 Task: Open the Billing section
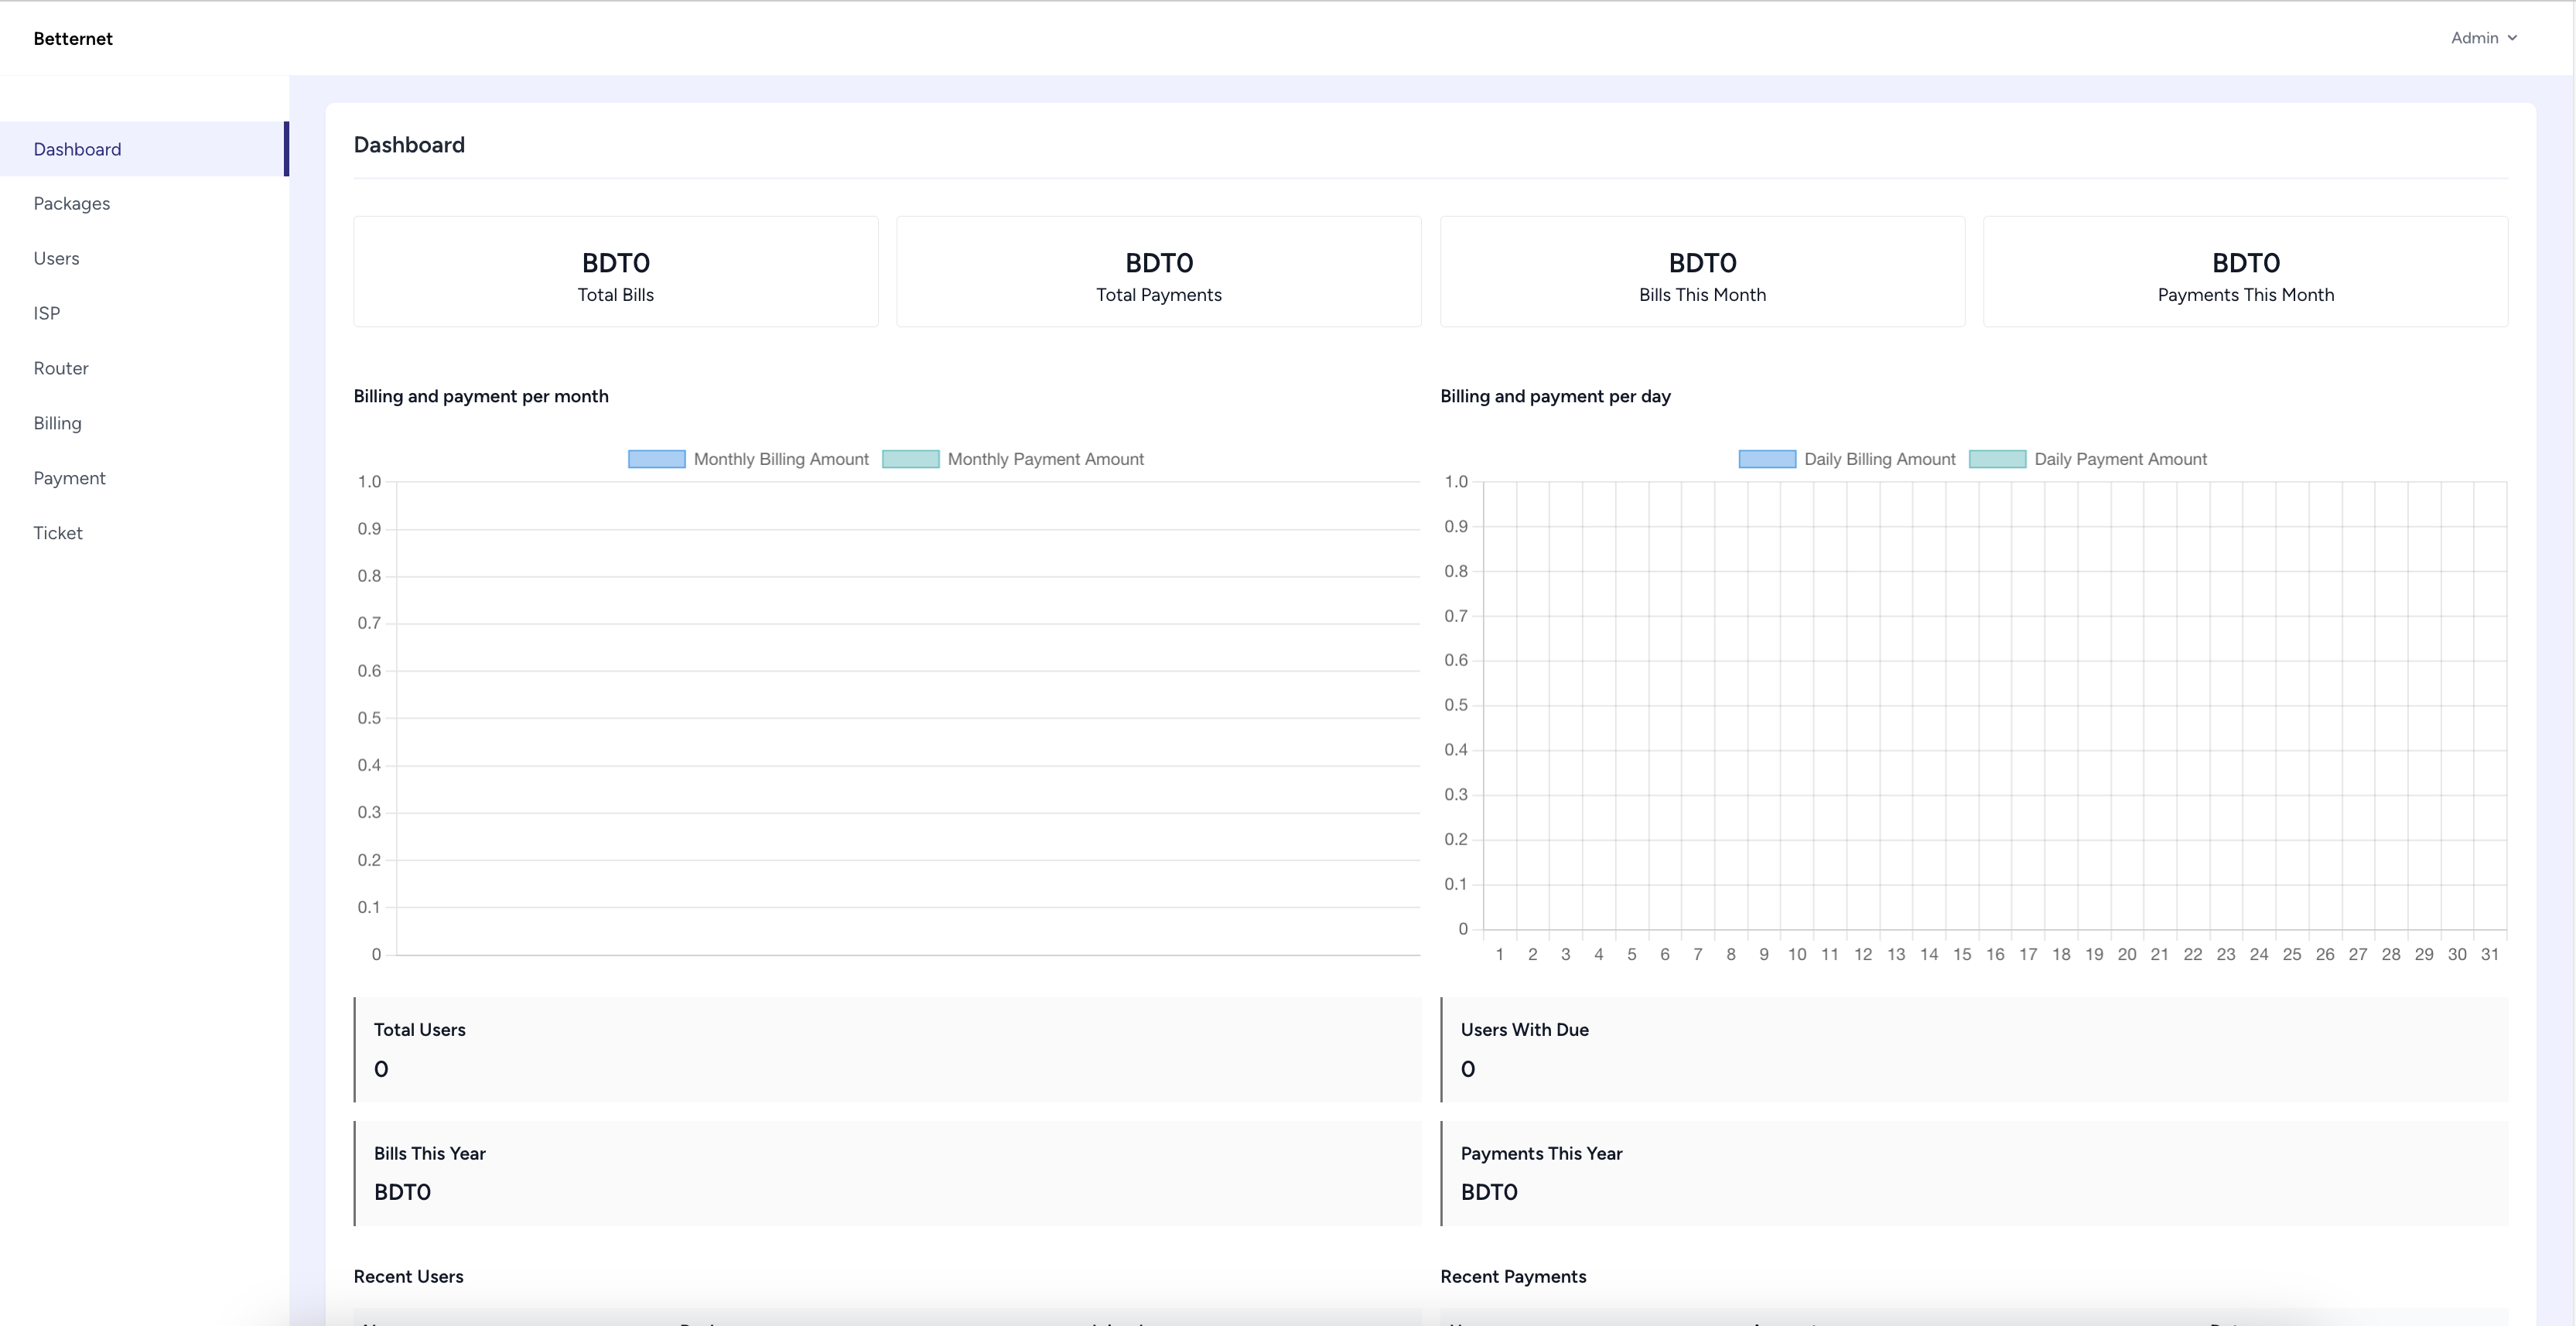pyautogui.click(x=57, y=422)
